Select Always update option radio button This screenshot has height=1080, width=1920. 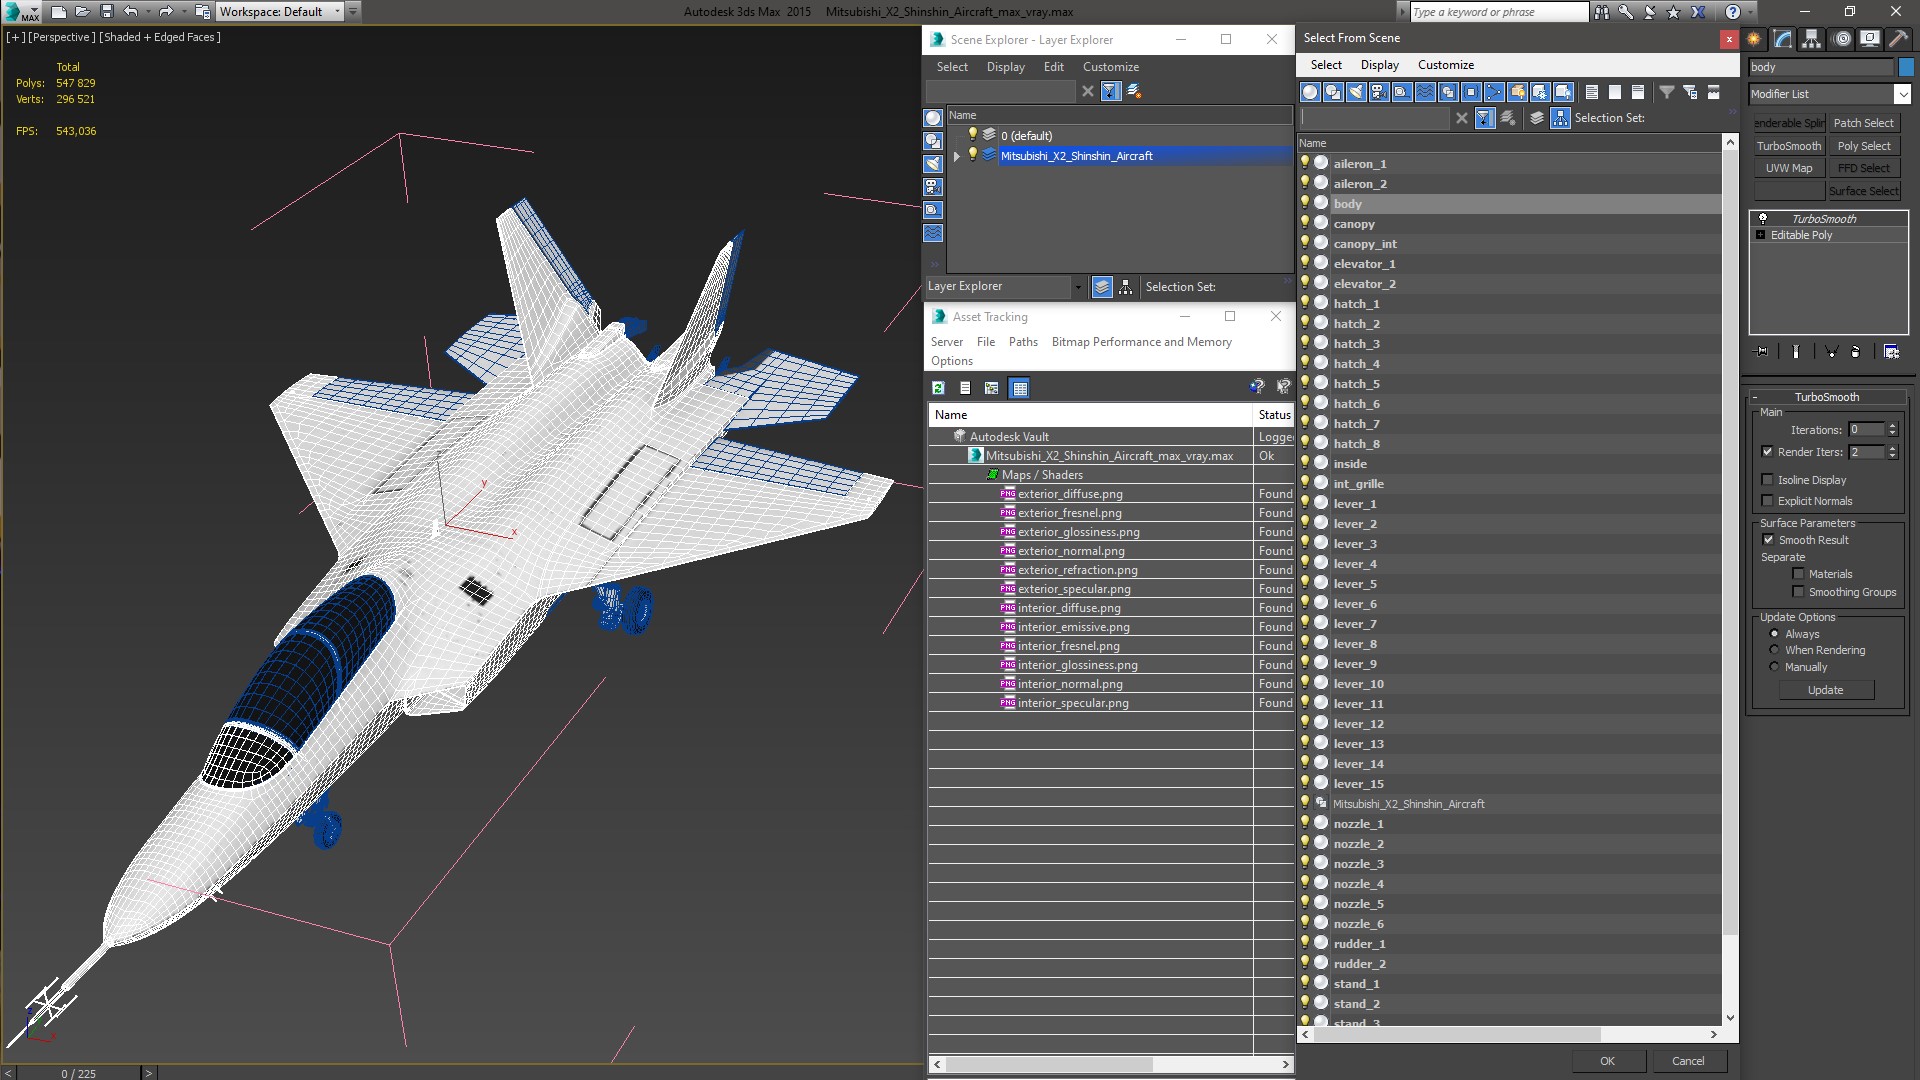tap(1775, 634)
